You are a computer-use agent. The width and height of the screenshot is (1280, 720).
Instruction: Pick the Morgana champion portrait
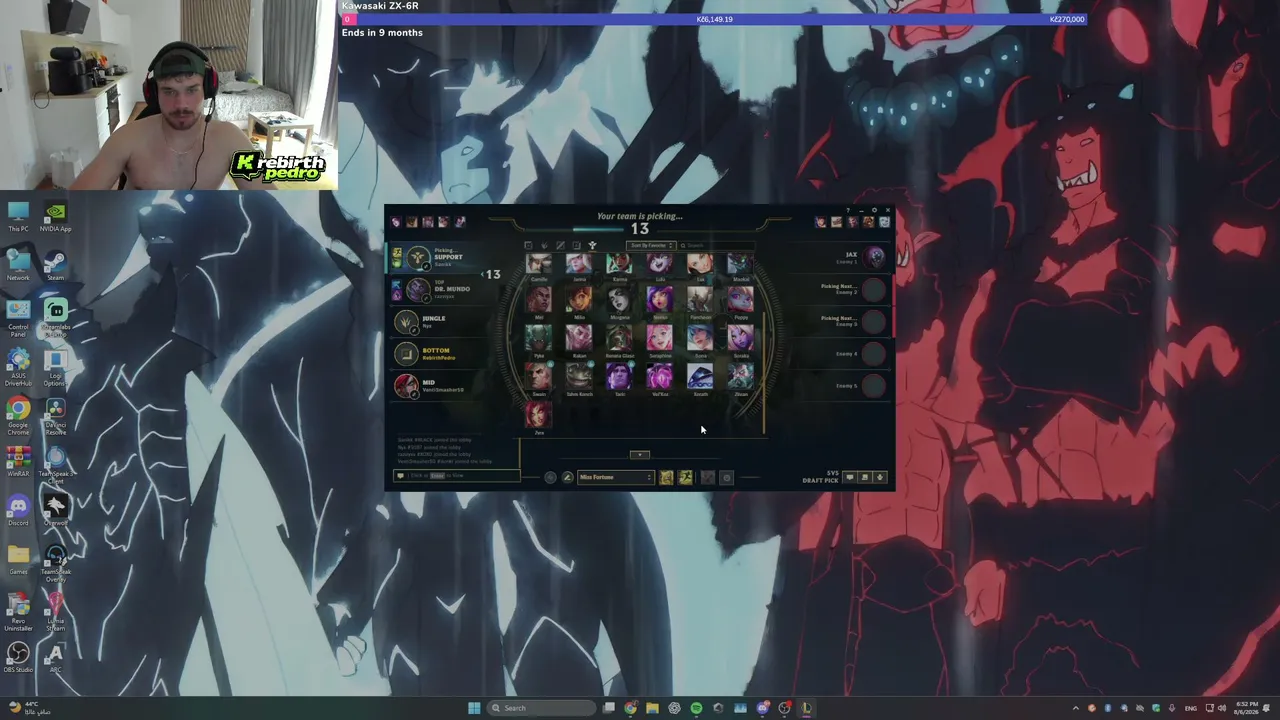[x=619, y=299]
